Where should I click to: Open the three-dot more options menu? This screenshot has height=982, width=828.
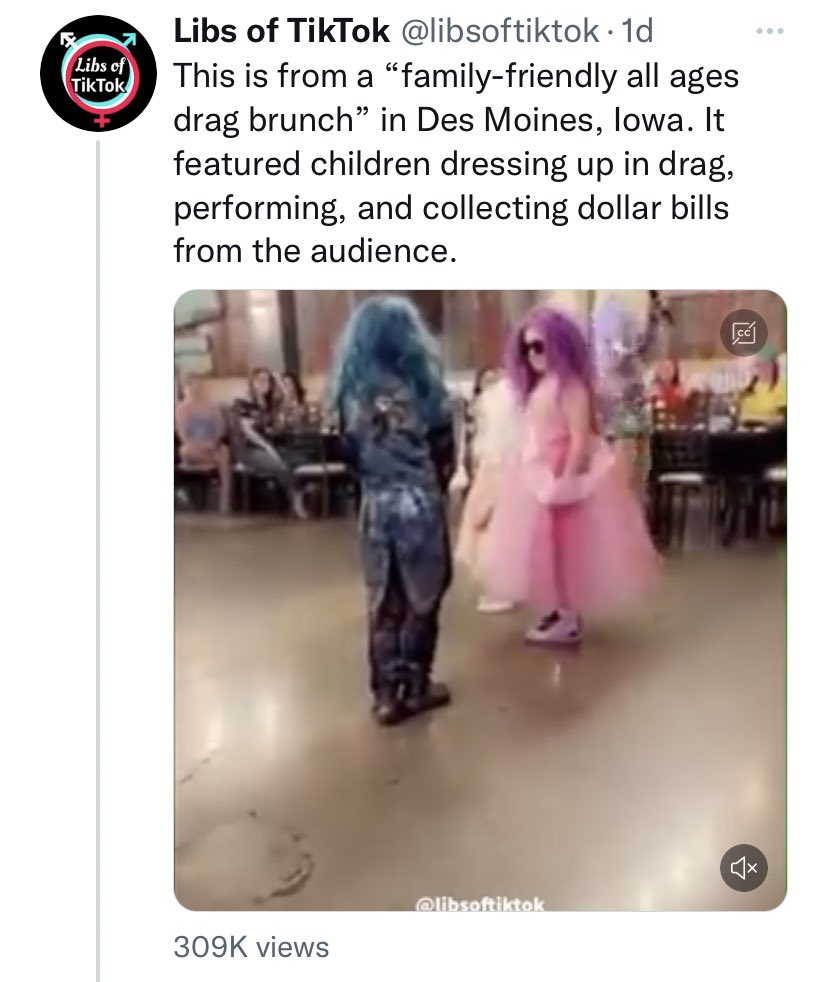tap(770, 31)
